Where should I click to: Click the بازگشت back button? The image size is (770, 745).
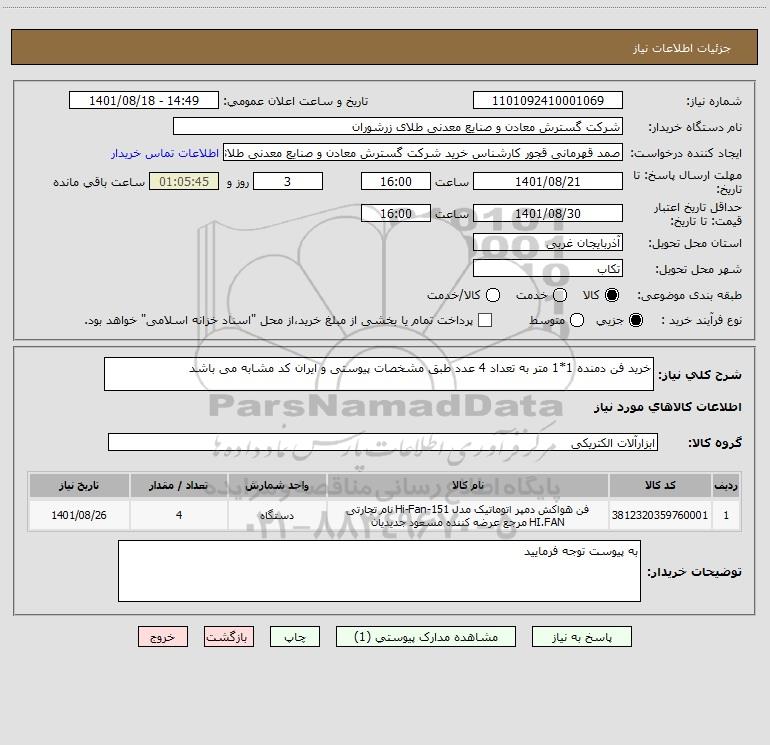229,637
